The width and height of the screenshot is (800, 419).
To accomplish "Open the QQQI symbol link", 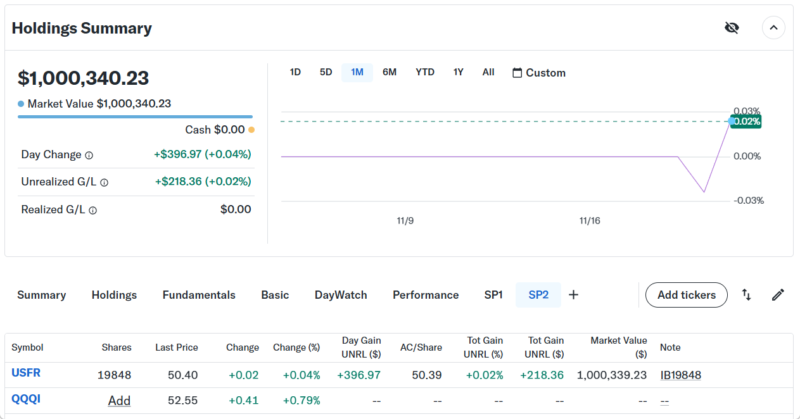I will [26, 399].
